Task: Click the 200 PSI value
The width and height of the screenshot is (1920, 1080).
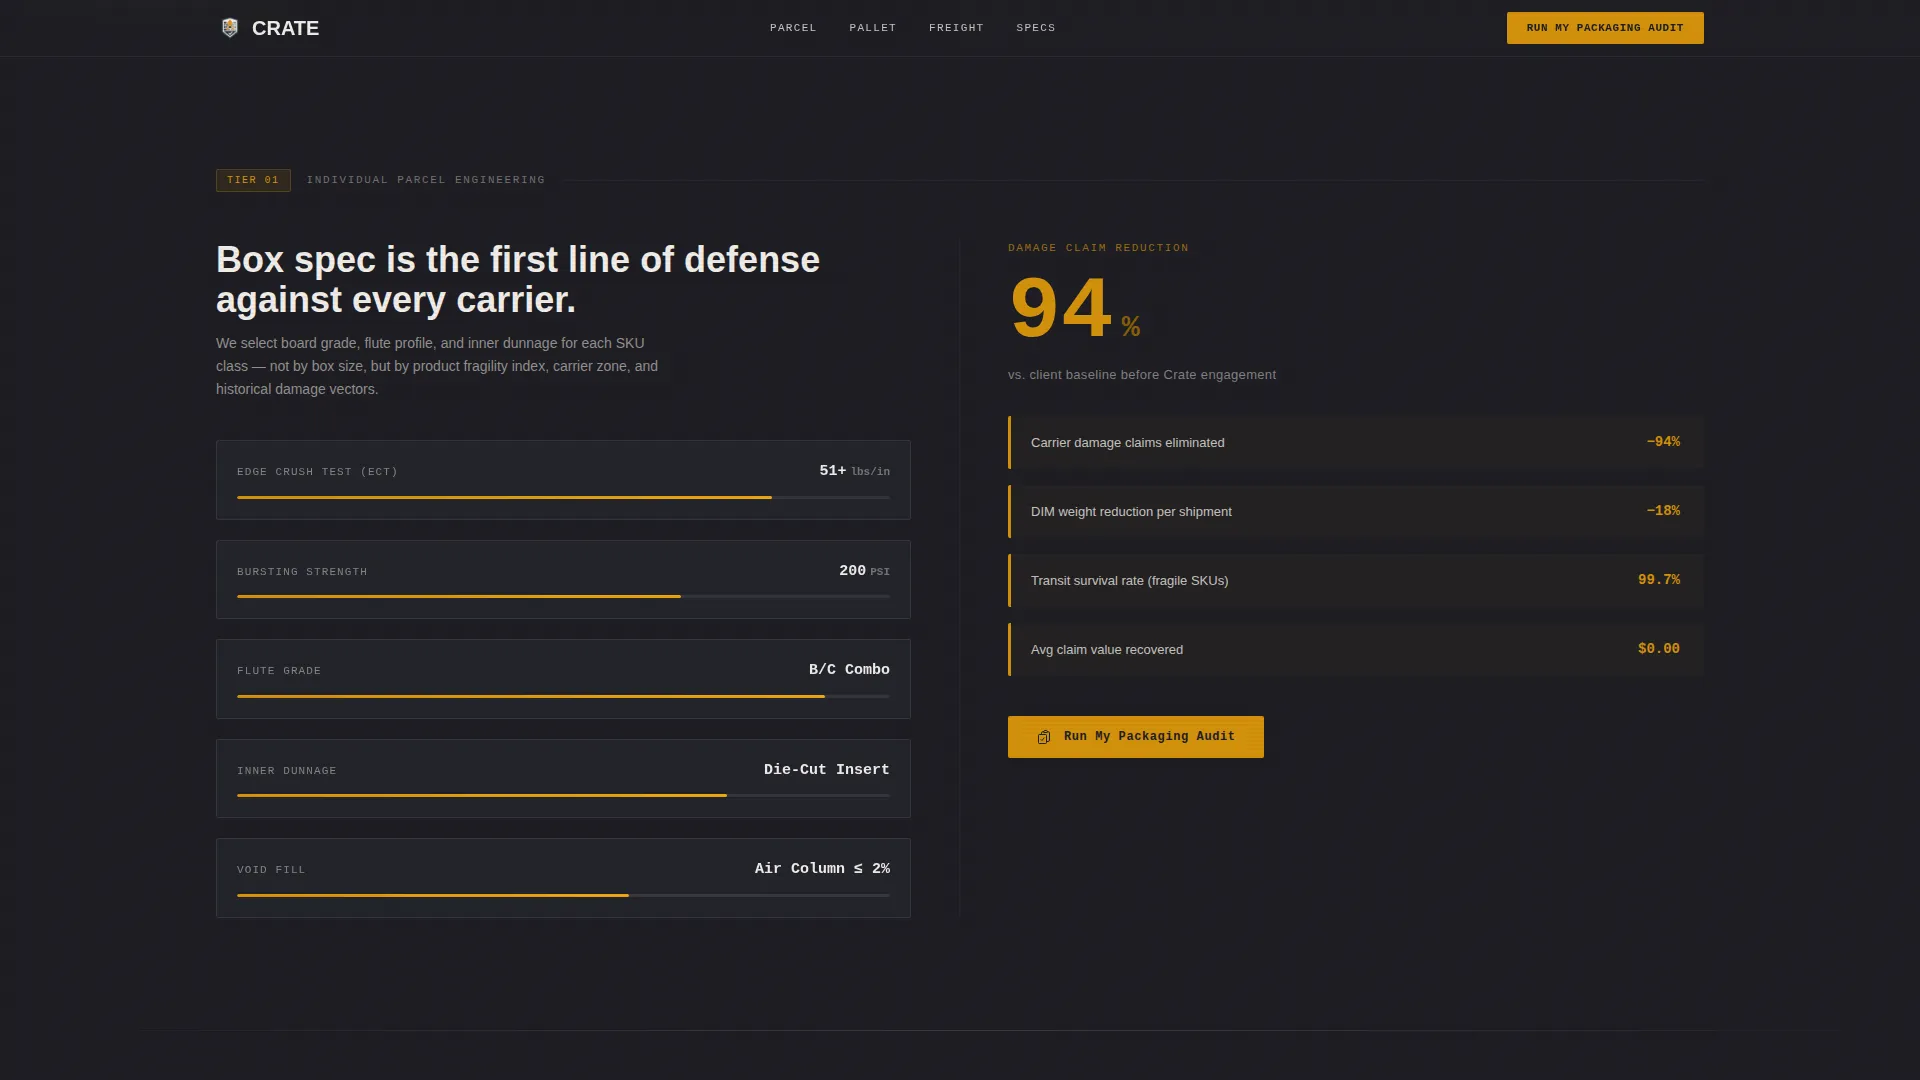Action: (x=864, y=571)
